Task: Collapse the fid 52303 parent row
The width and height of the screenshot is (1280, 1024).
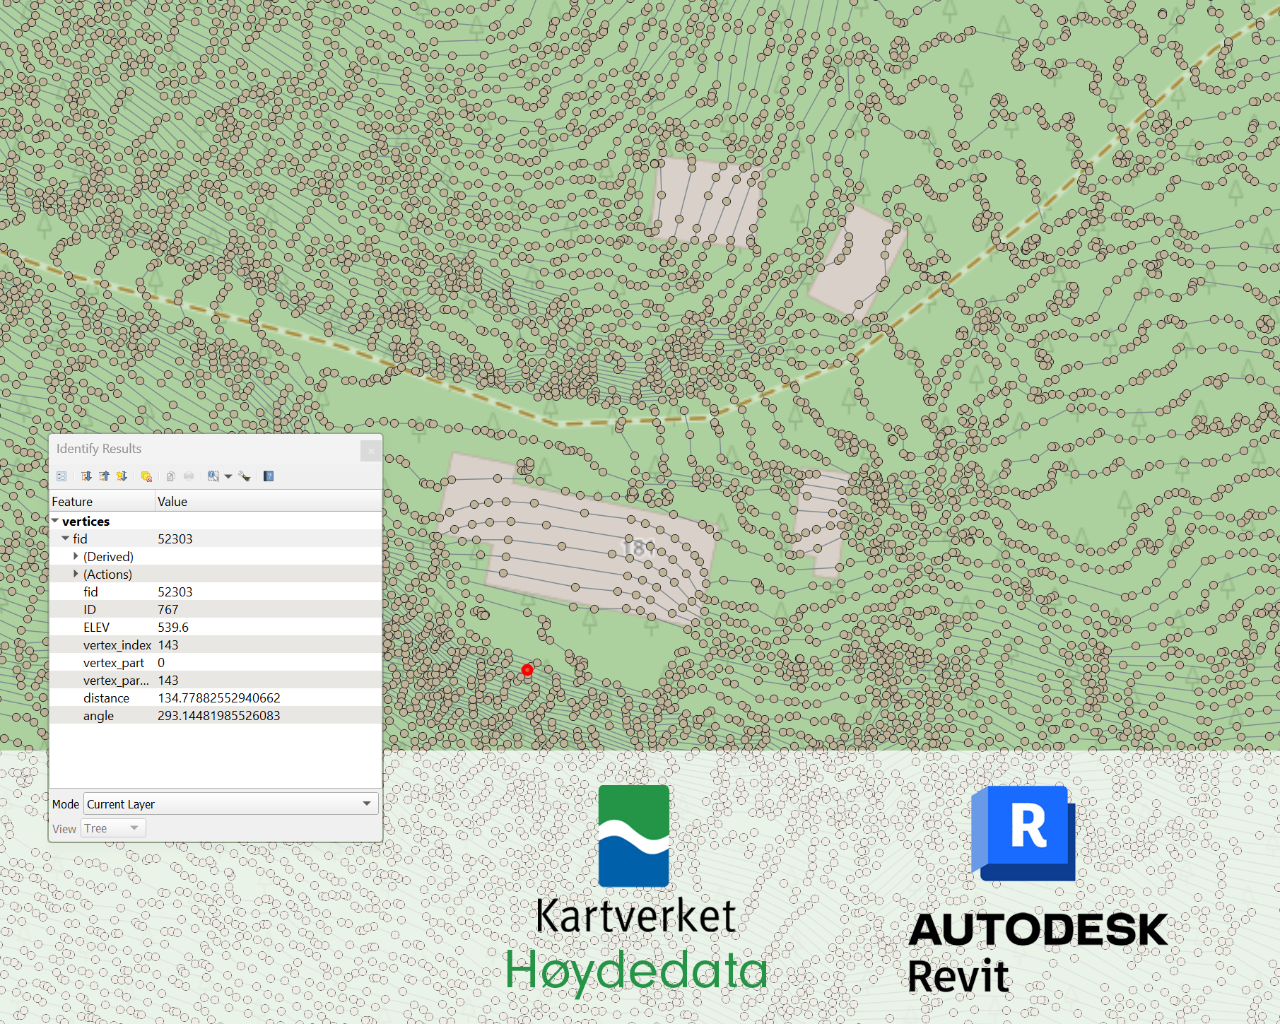Action: [66, 539]
